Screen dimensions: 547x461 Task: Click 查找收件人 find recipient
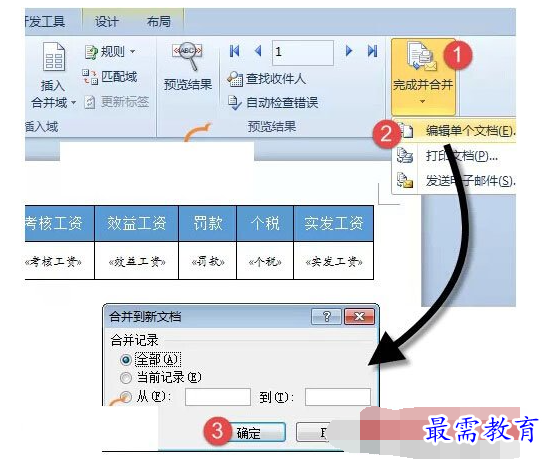(267, 79)
